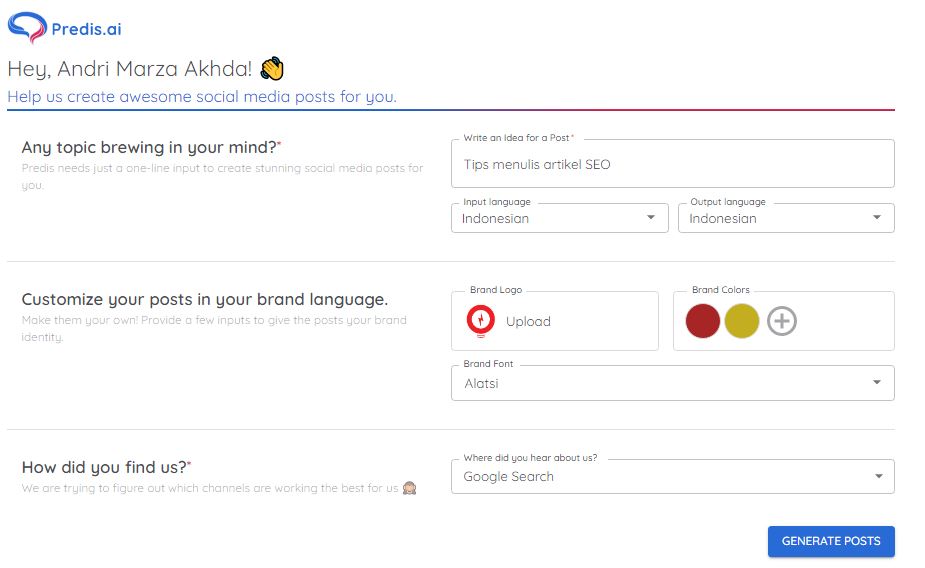
Task: Click the Predis.ai brand name text
Action: tap(86, 29)
